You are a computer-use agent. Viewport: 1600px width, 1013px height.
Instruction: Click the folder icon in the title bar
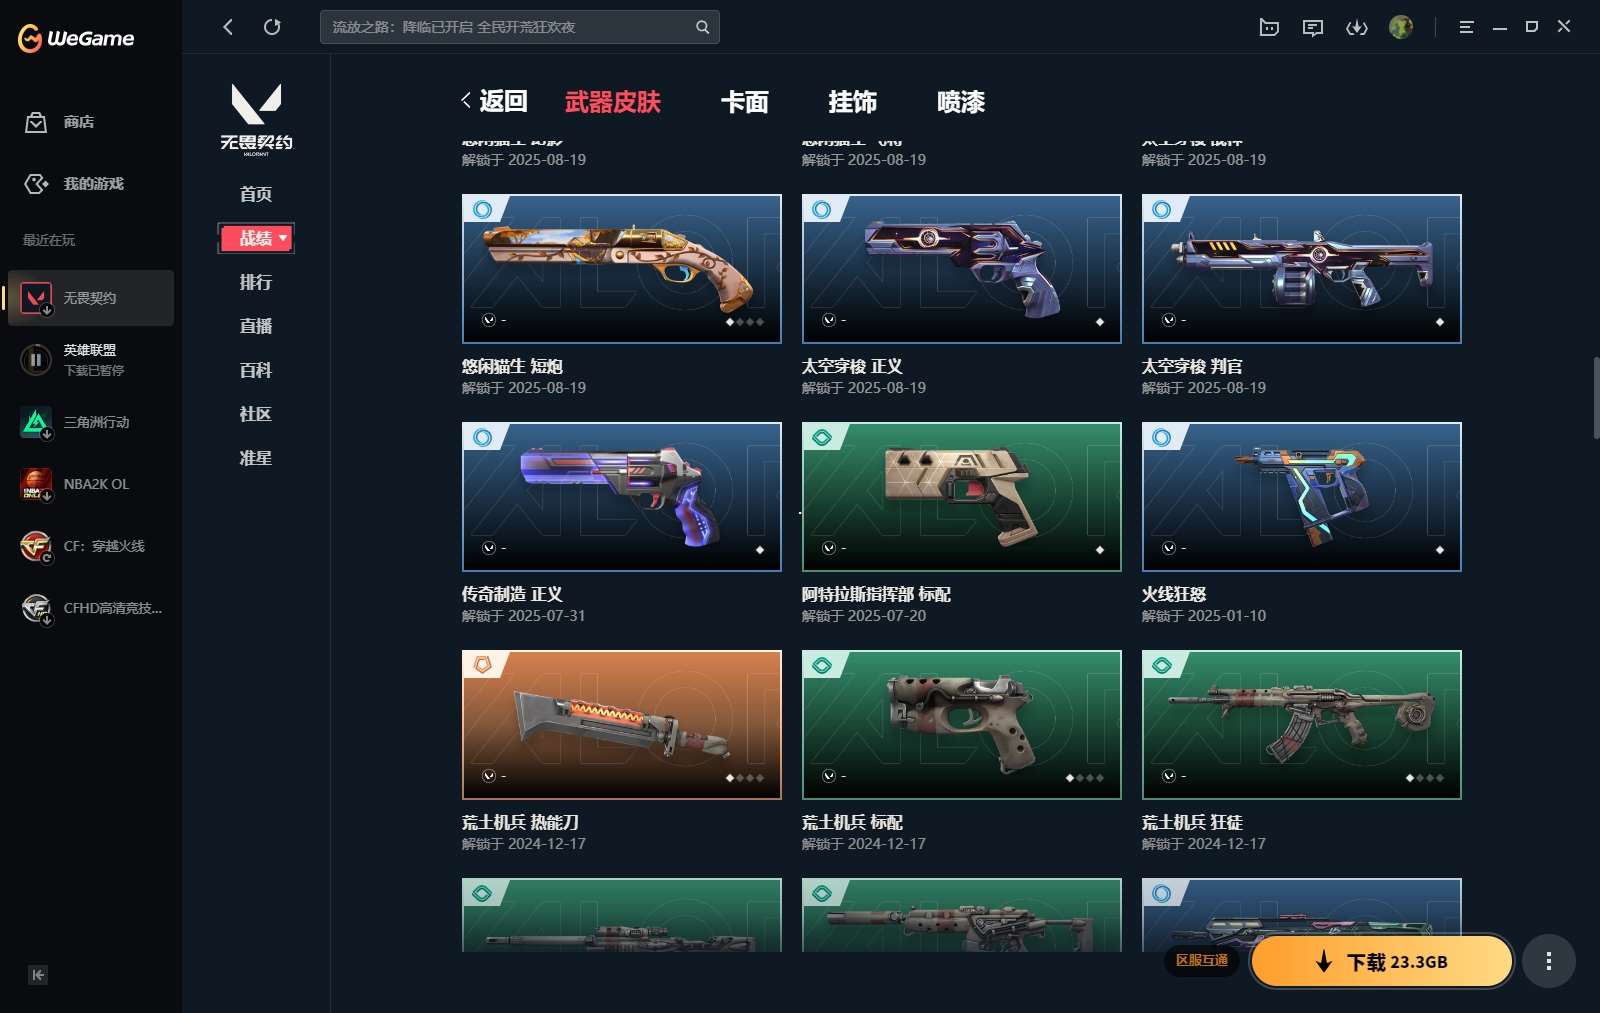tap(1269, 27)
